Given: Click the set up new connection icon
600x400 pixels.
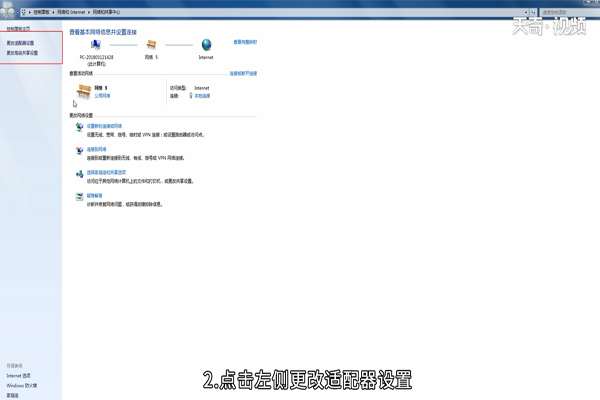Looking at the screenshot, I should point(79,127).
